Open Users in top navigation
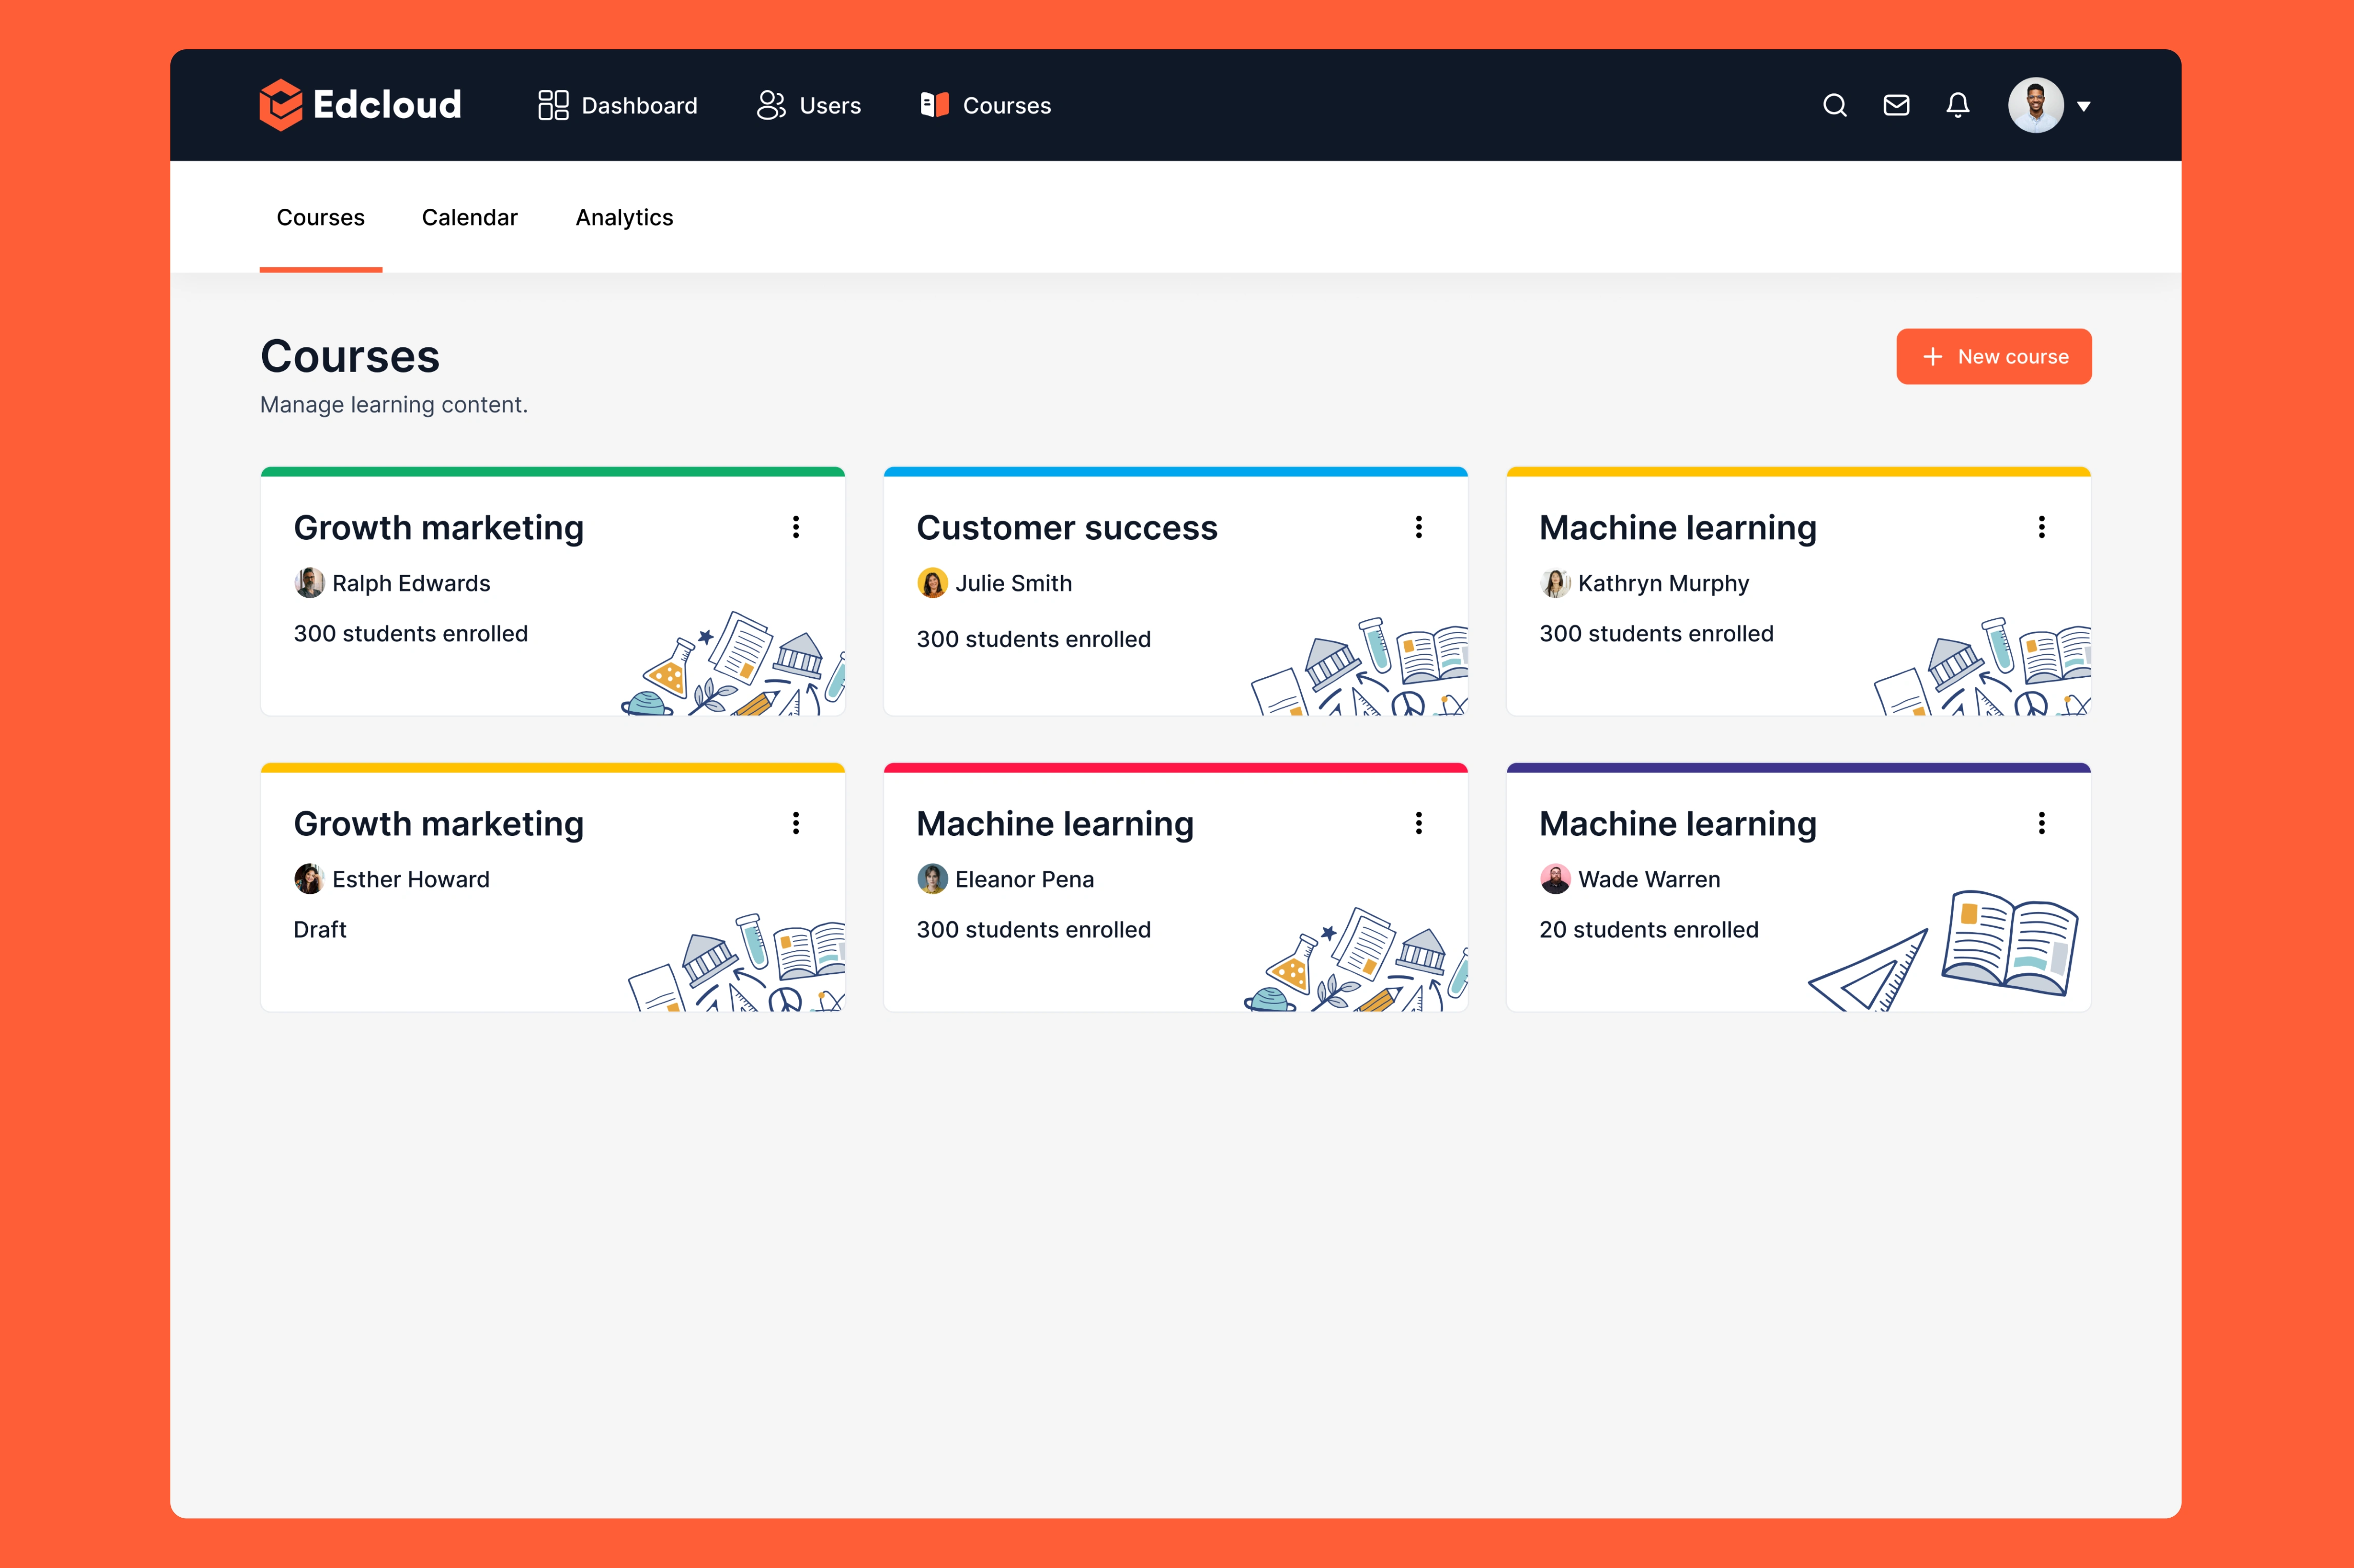The width and height of the screenshot is (2354, 1568). (809, 105)
